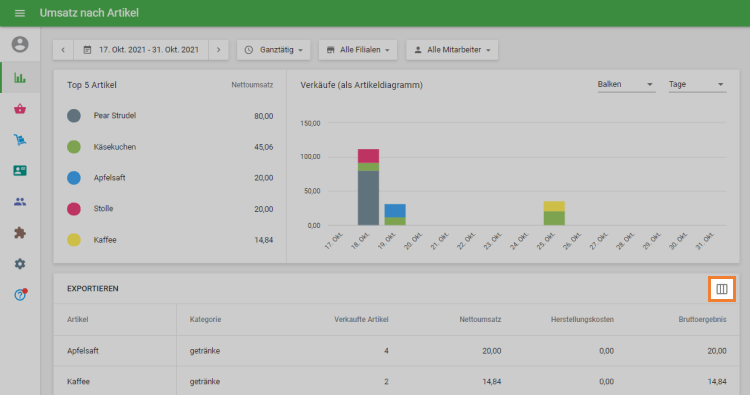The width and height of the screenshot is (750, 395).
Task: Expand the Alle Filialen dropdown
Action: 358,50
